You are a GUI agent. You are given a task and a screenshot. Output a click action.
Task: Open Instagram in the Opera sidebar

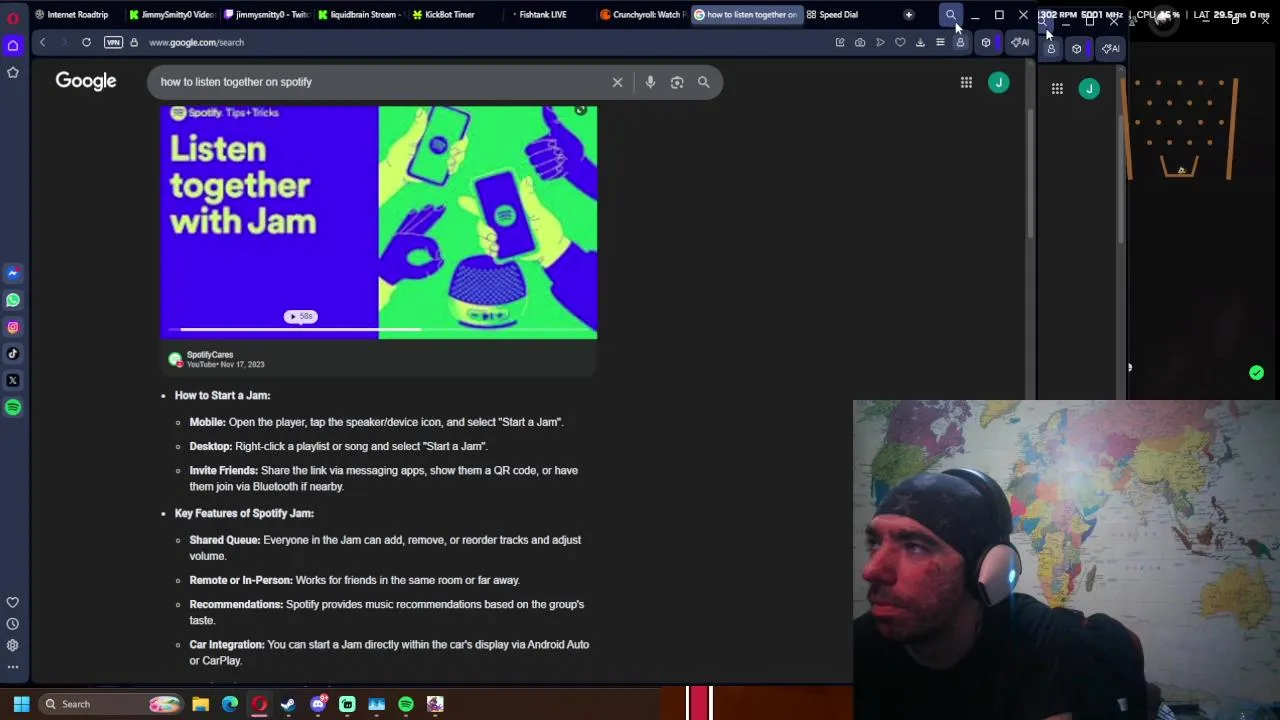[13, 327]
